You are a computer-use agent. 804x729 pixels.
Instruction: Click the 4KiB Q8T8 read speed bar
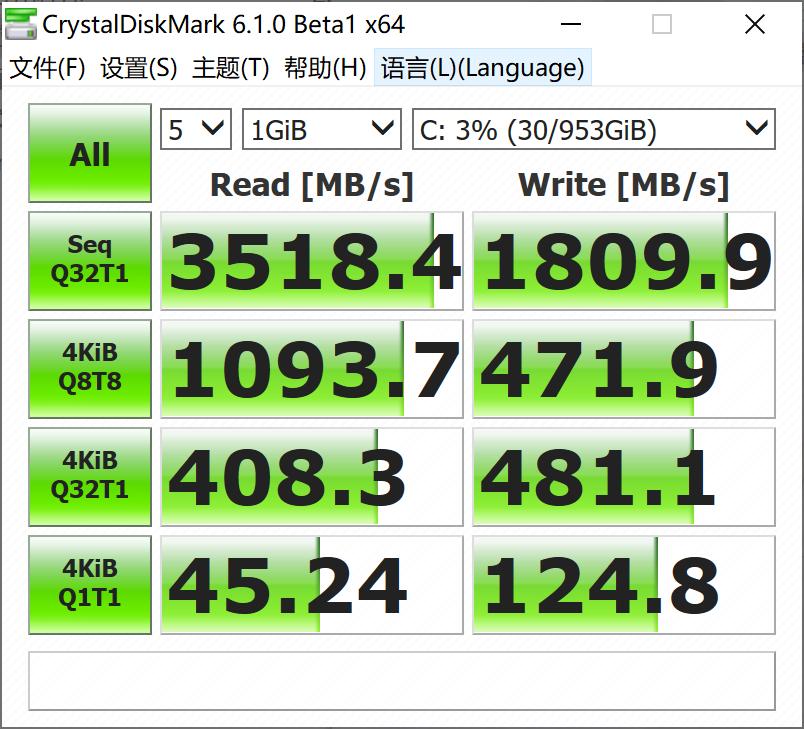310,368
